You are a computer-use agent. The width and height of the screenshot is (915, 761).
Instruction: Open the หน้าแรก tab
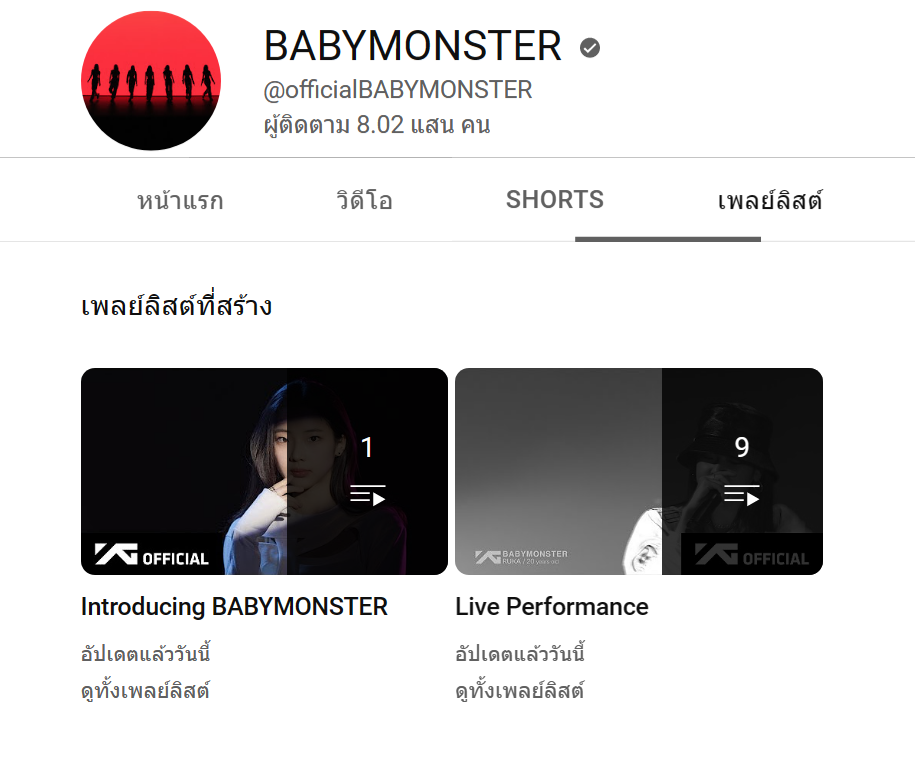click(x=180, y=201)
